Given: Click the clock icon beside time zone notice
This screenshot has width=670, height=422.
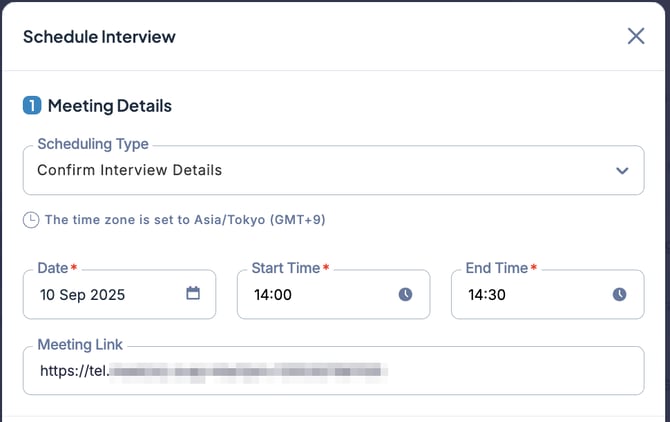Looking at the screenshot, I should [x=31, y=220].
